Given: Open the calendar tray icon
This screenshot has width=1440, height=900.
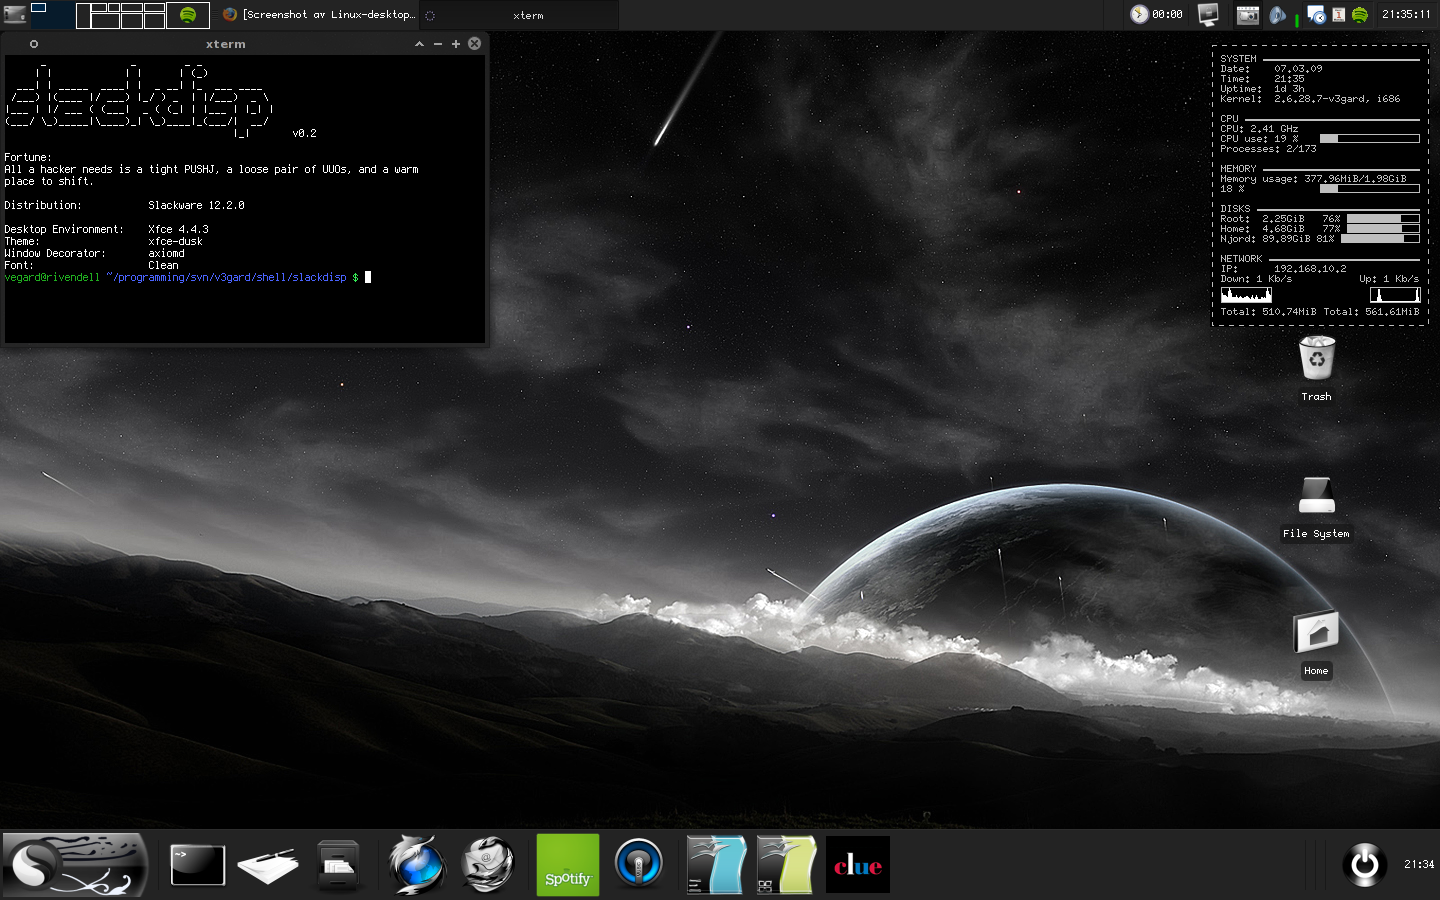Looking at the screenshot, I should pyautogui.click(x=1338, y=14).
